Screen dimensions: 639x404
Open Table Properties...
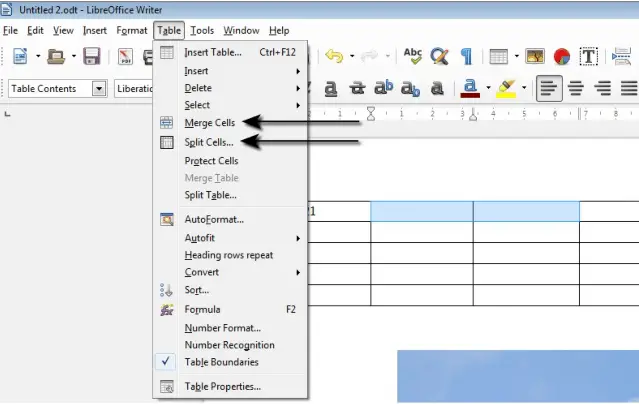[230, 386]
